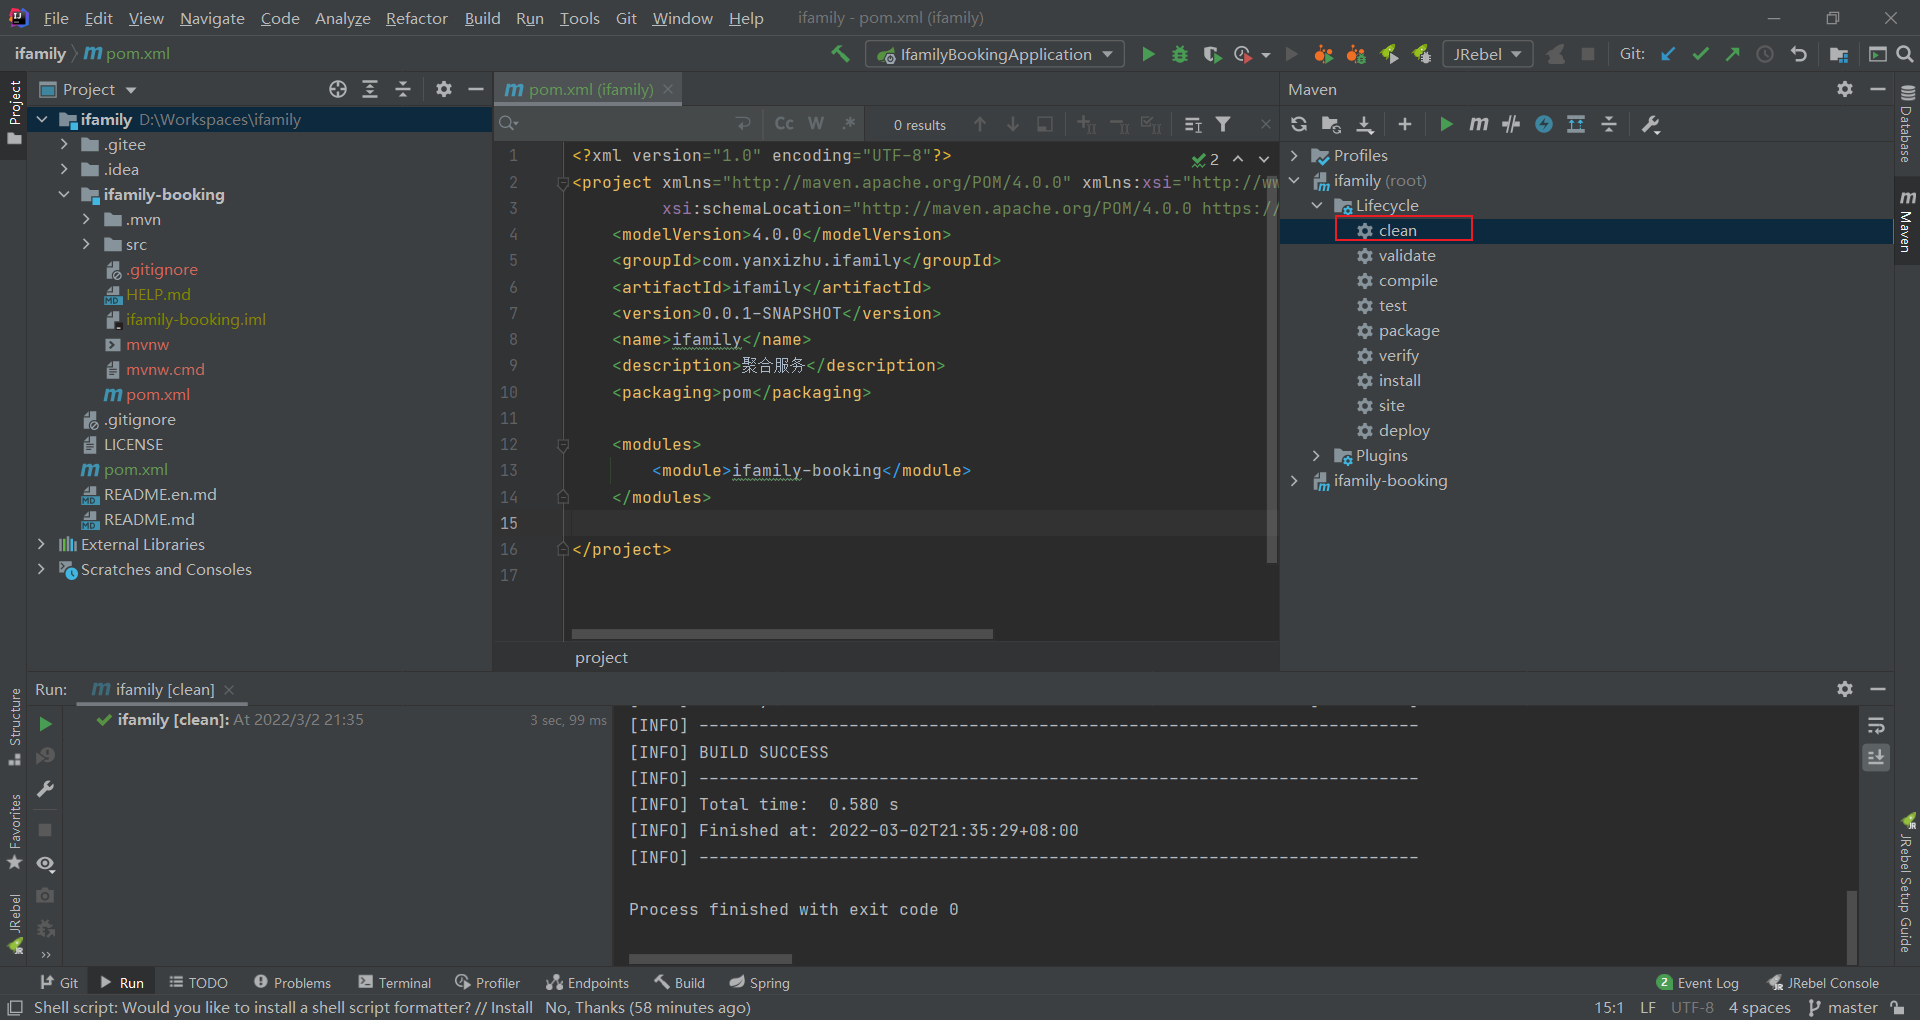
Task: Open IfamilyBookingApplication run configuration dropdown
Action: [995, 54]
